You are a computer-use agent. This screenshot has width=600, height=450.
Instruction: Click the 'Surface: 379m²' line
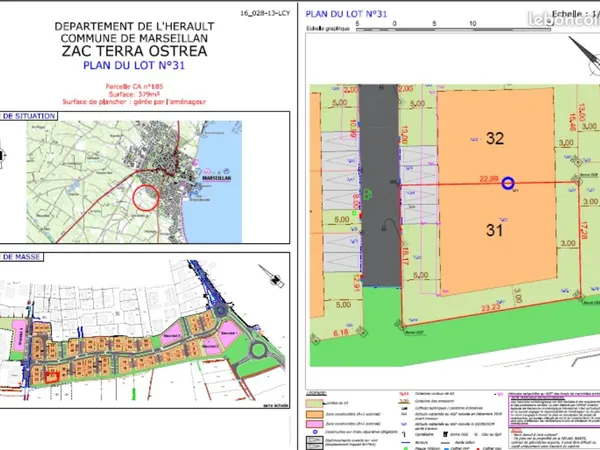pyautogui.click(x=134, y=94)
